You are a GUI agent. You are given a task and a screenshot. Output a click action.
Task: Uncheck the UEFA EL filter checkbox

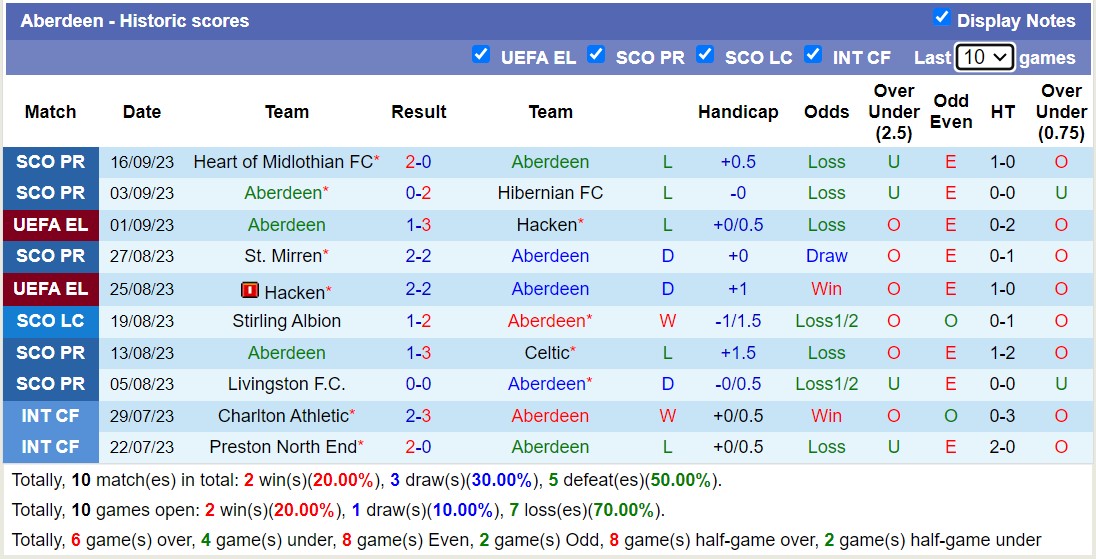pos(481,54)
